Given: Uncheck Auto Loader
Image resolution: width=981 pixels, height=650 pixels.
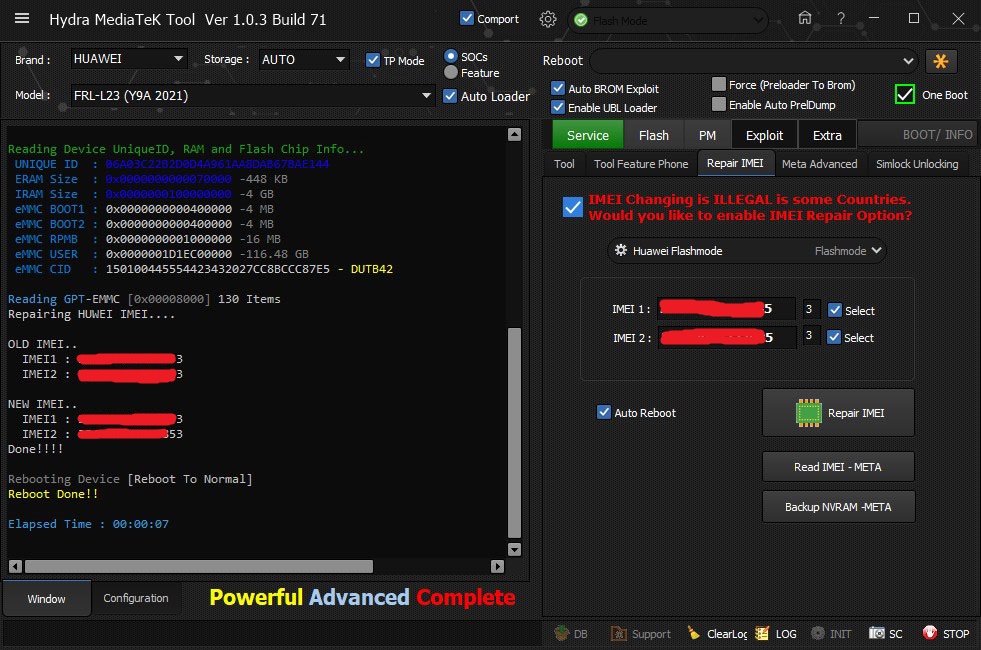Looking at the screenshot, I should (x=450, y=96).
